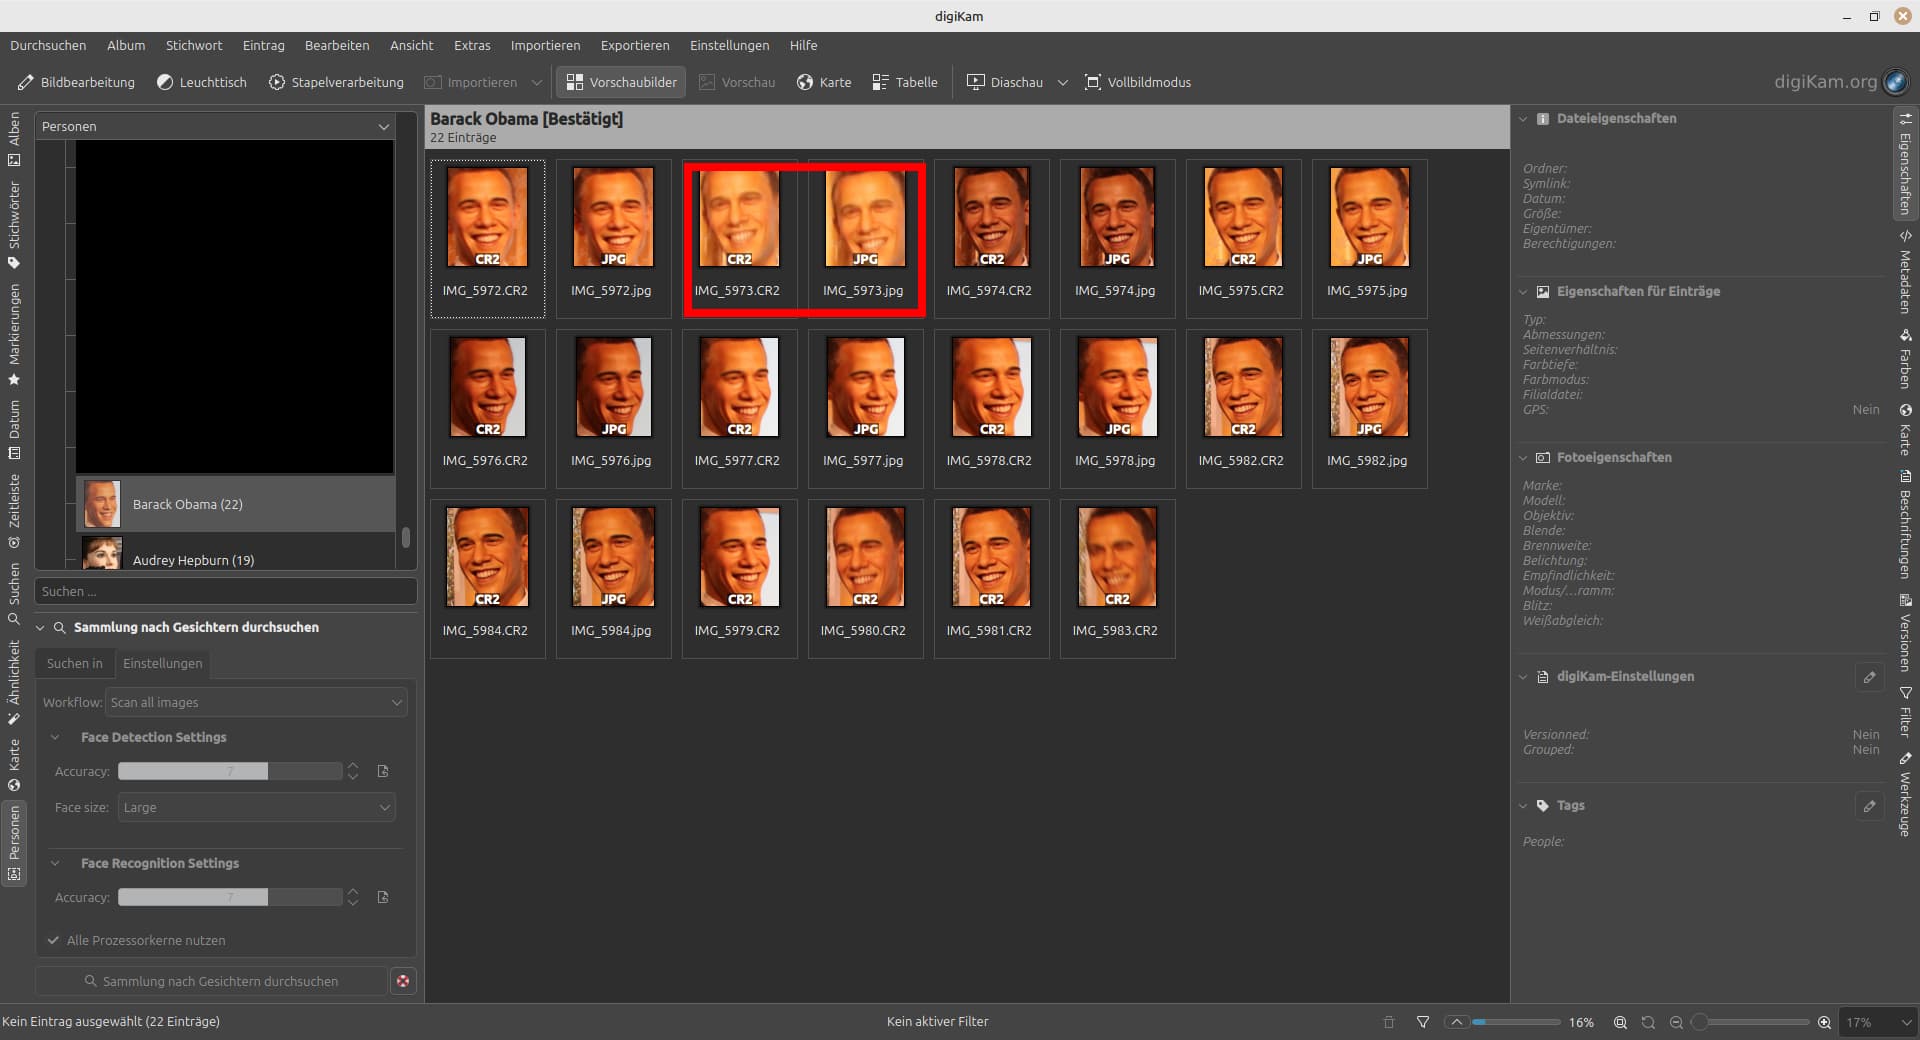The height and width of the screenshot is (1040, 1920).
Task: Open the Stichwörter sidebar tab
Action: coord(14,225)
